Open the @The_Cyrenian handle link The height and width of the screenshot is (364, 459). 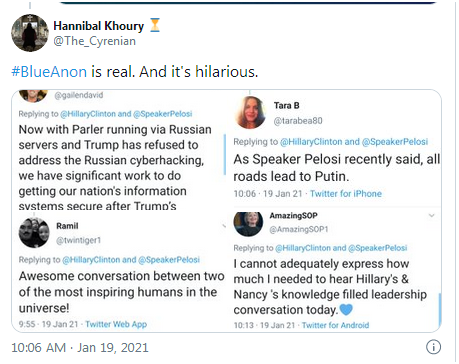[95, 41]
